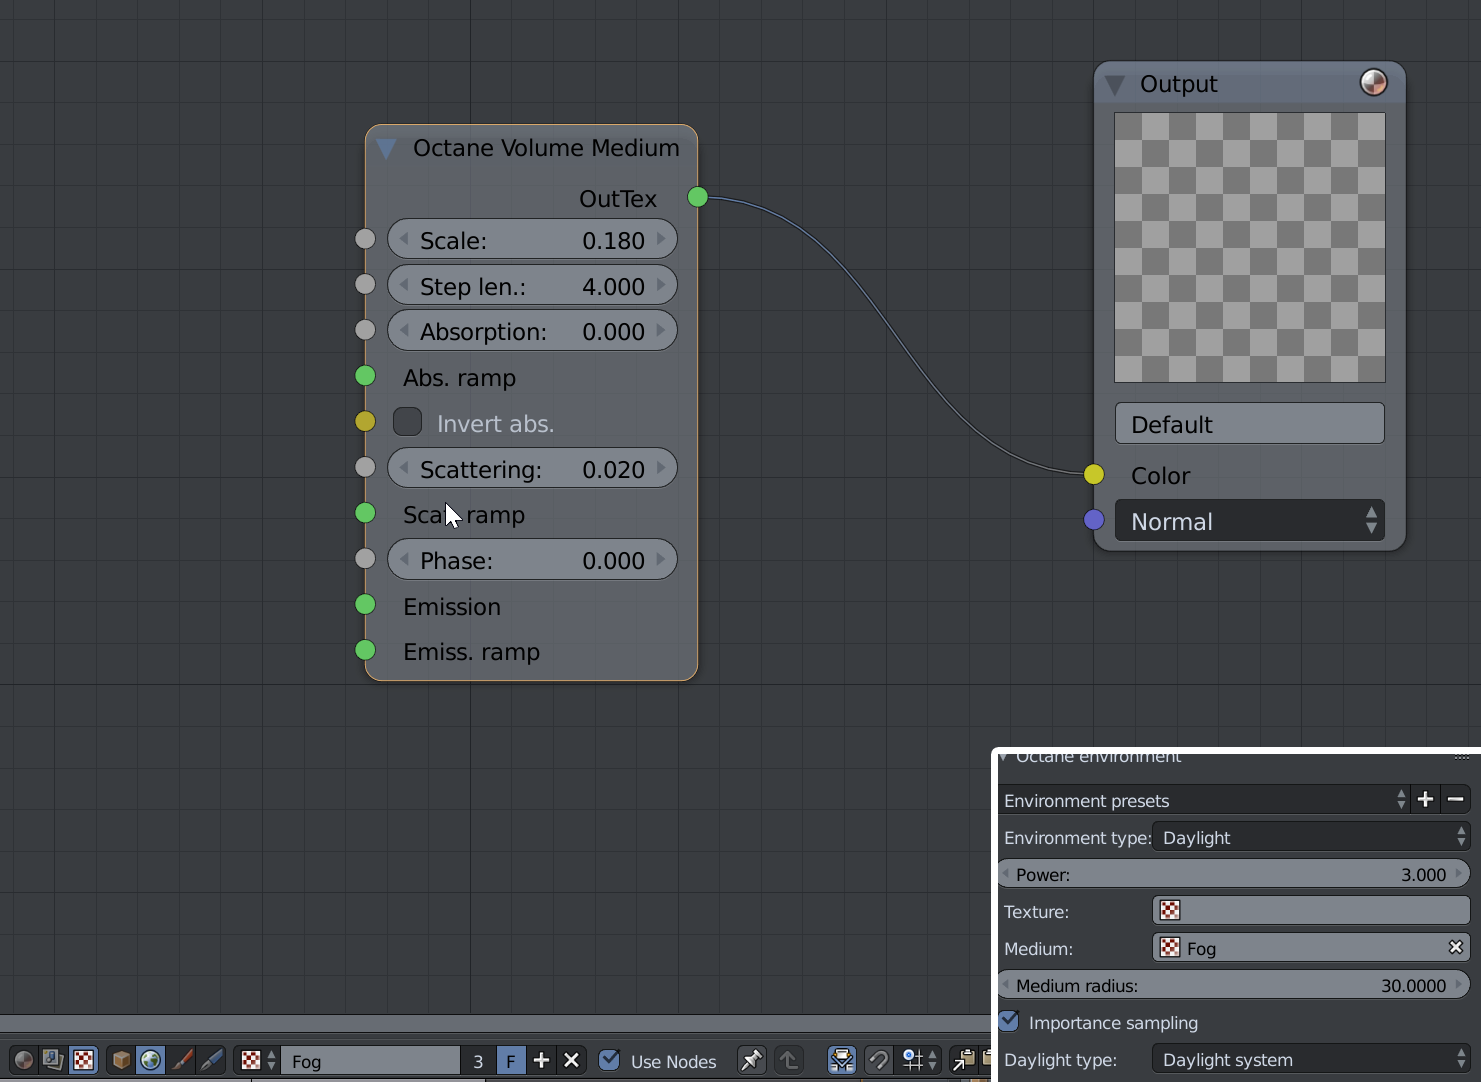Click the Output node Normal input socket
The height and width of the screenshot is (1082, 1481).
click(x=1094, y=520)
